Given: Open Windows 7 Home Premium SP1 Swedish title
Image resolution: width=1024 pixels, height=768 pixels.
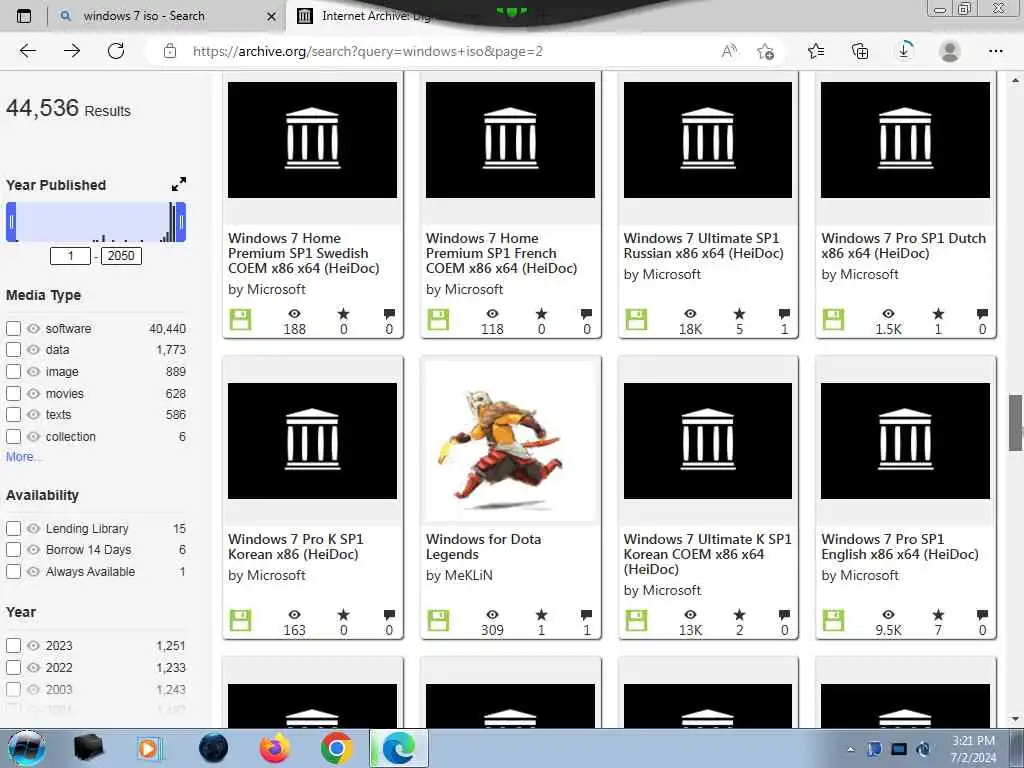Looking at the screenshot, I should [304, 253].
